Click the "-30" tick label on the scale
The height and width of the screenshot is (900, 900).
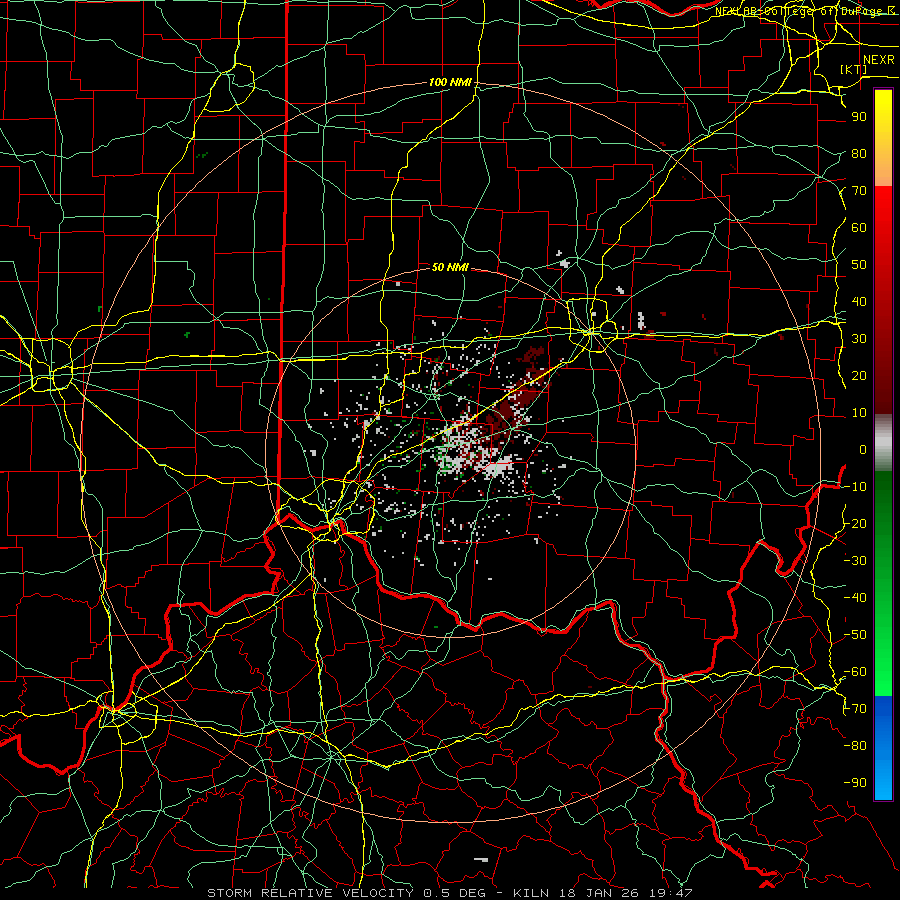855,561
